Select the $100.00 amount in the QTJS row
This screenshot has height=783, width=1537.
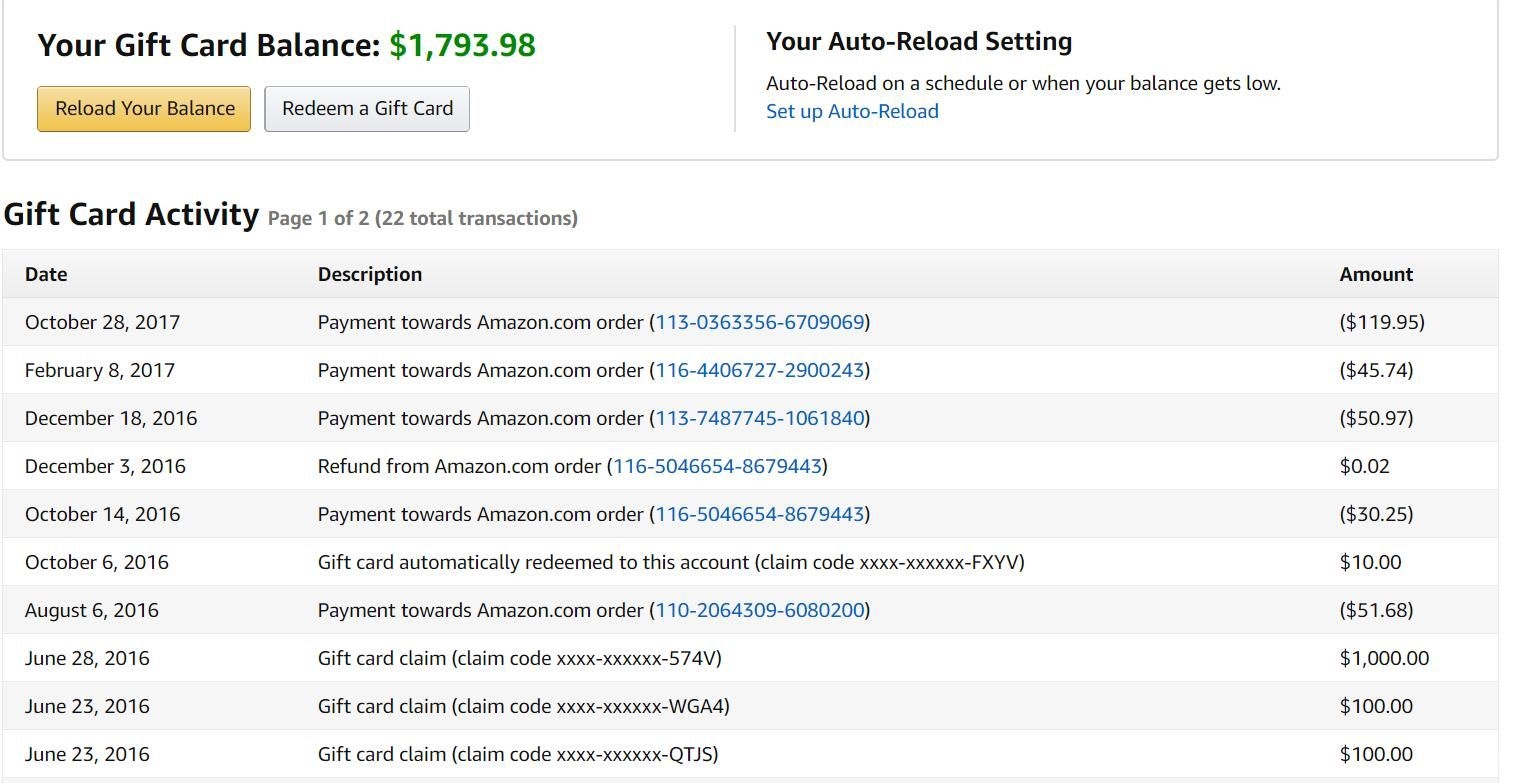point(1376,754)
